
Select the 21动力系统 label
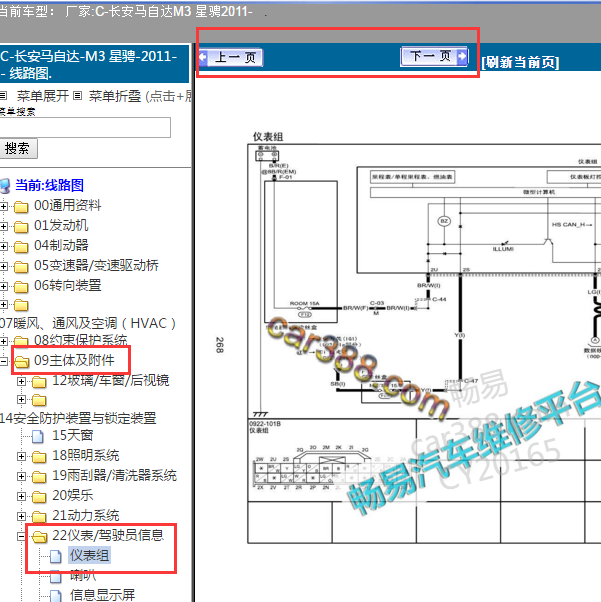[86, 515]
